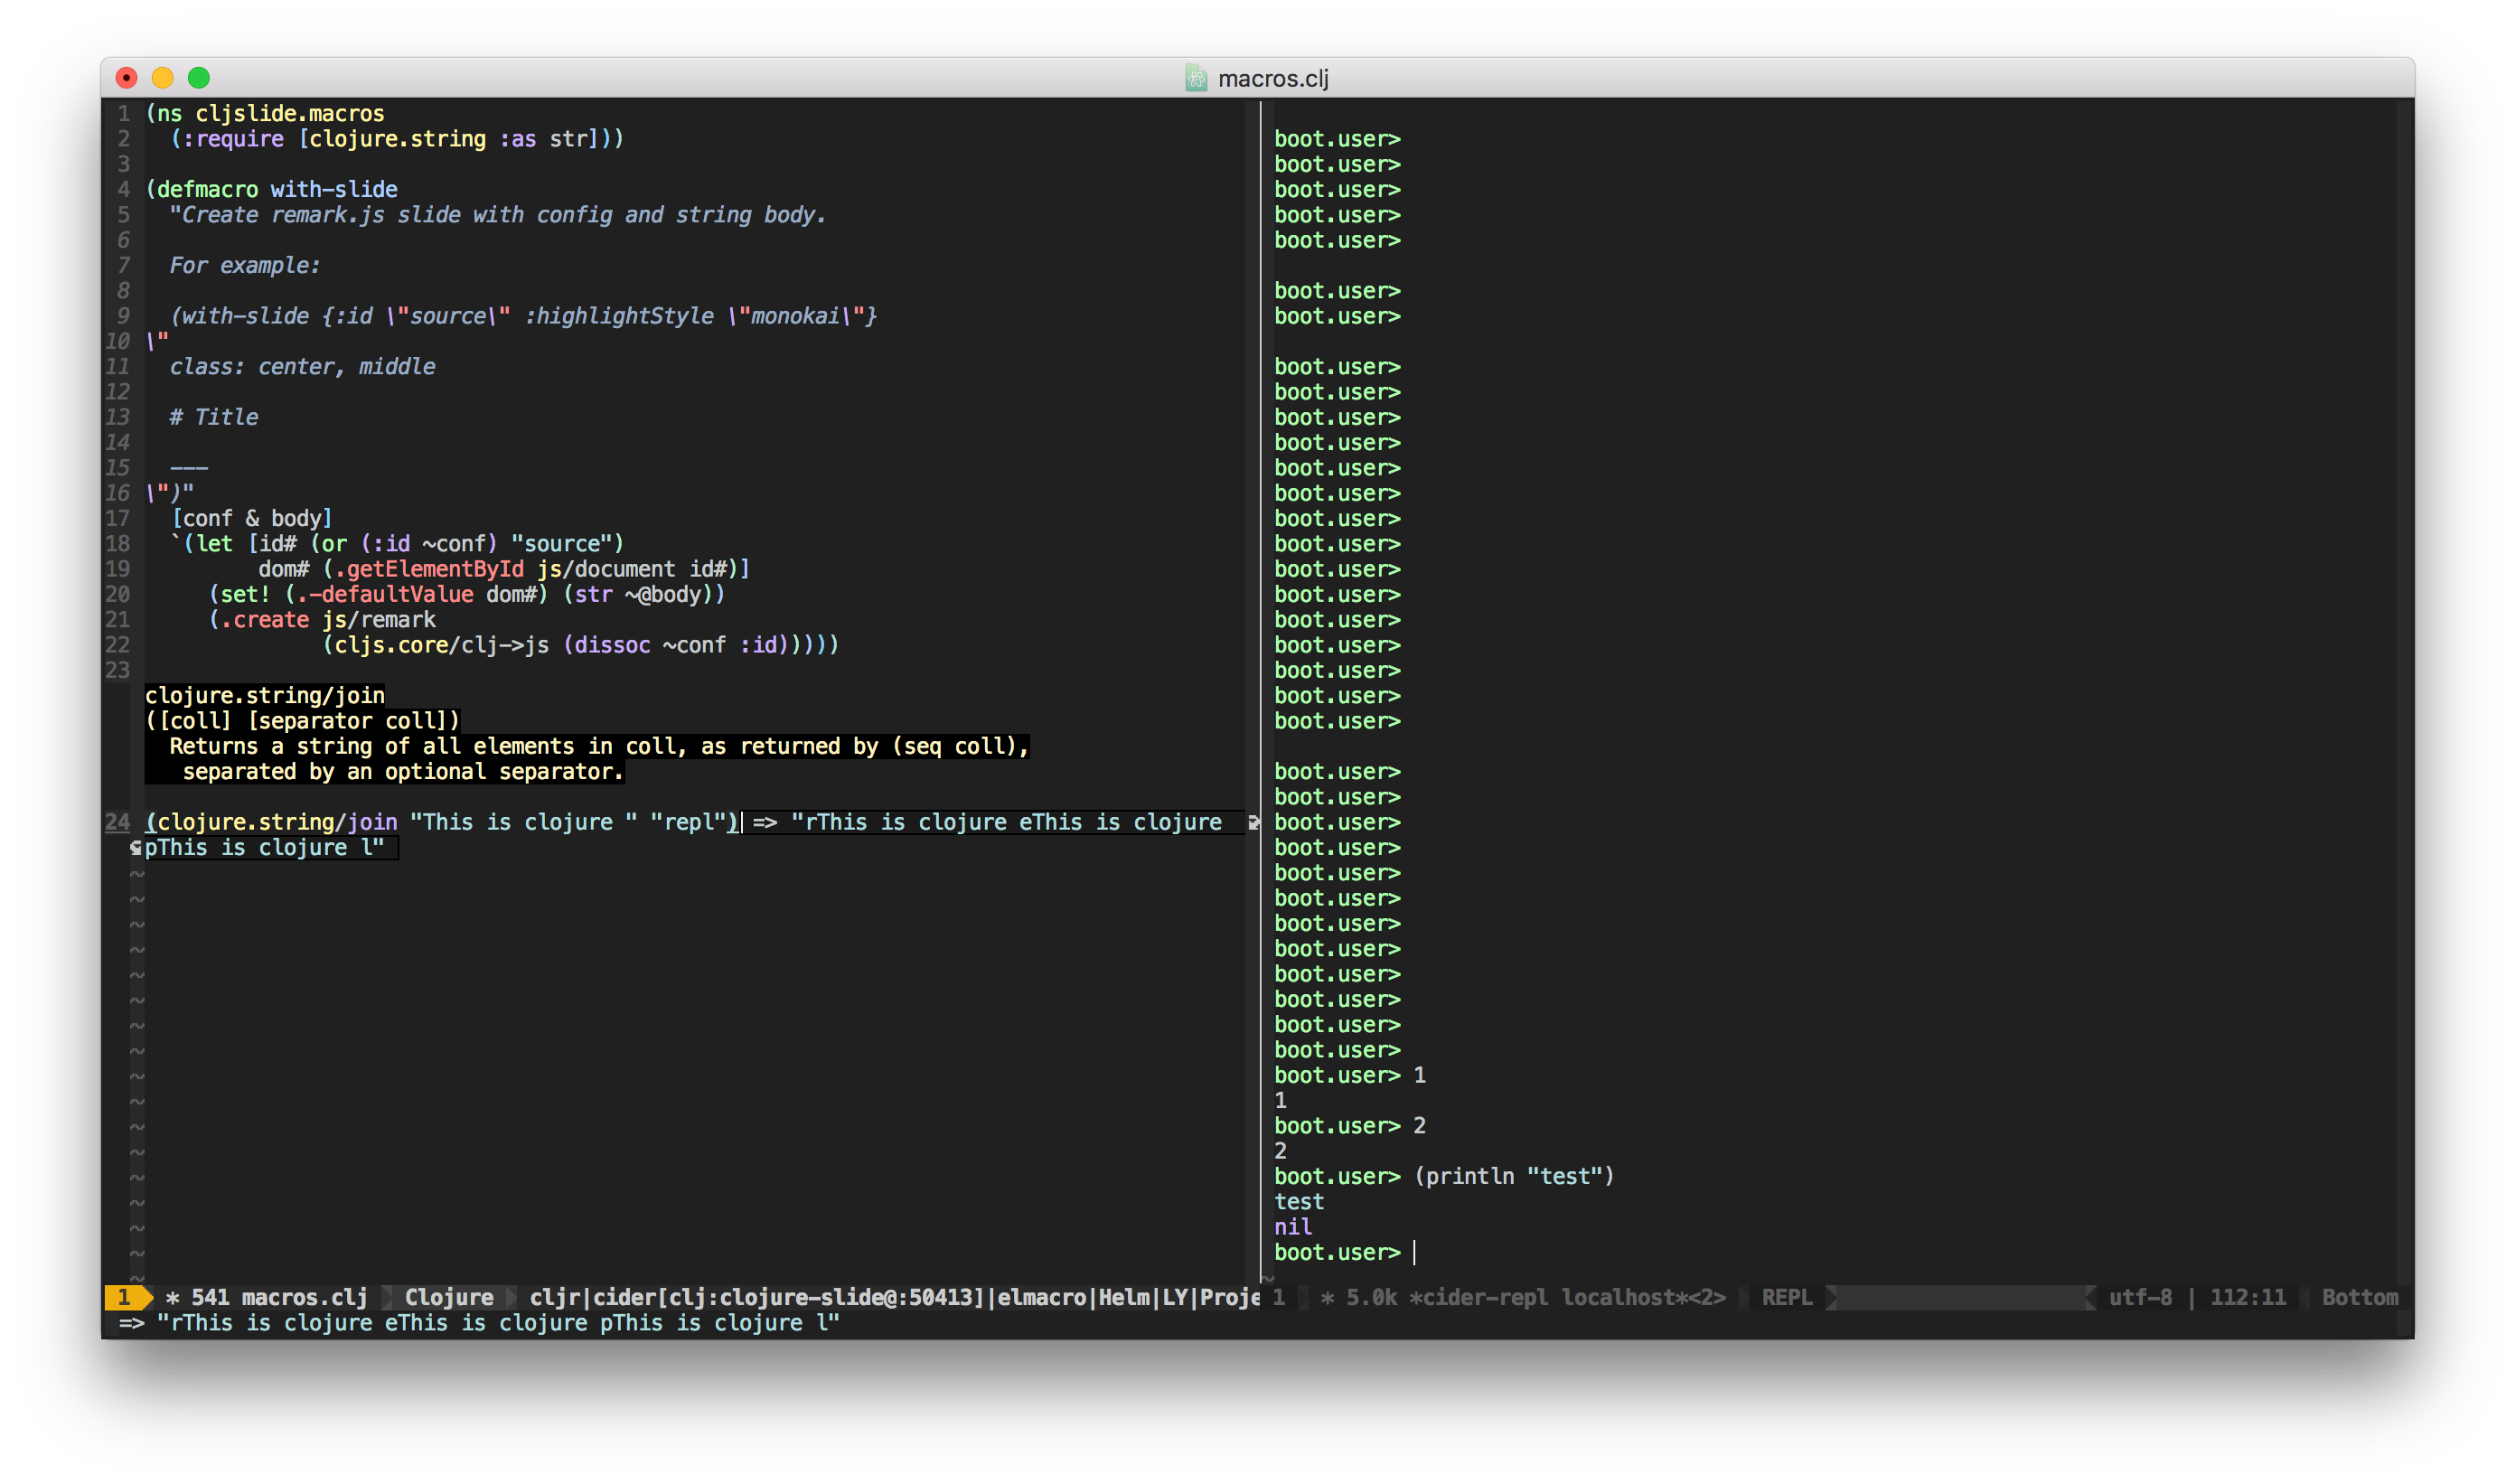Image resolution: width=2516 pixels, height=1484 pixels.
Task: Click the Bottom scroll position indicator
Action: [2360, 1298]
